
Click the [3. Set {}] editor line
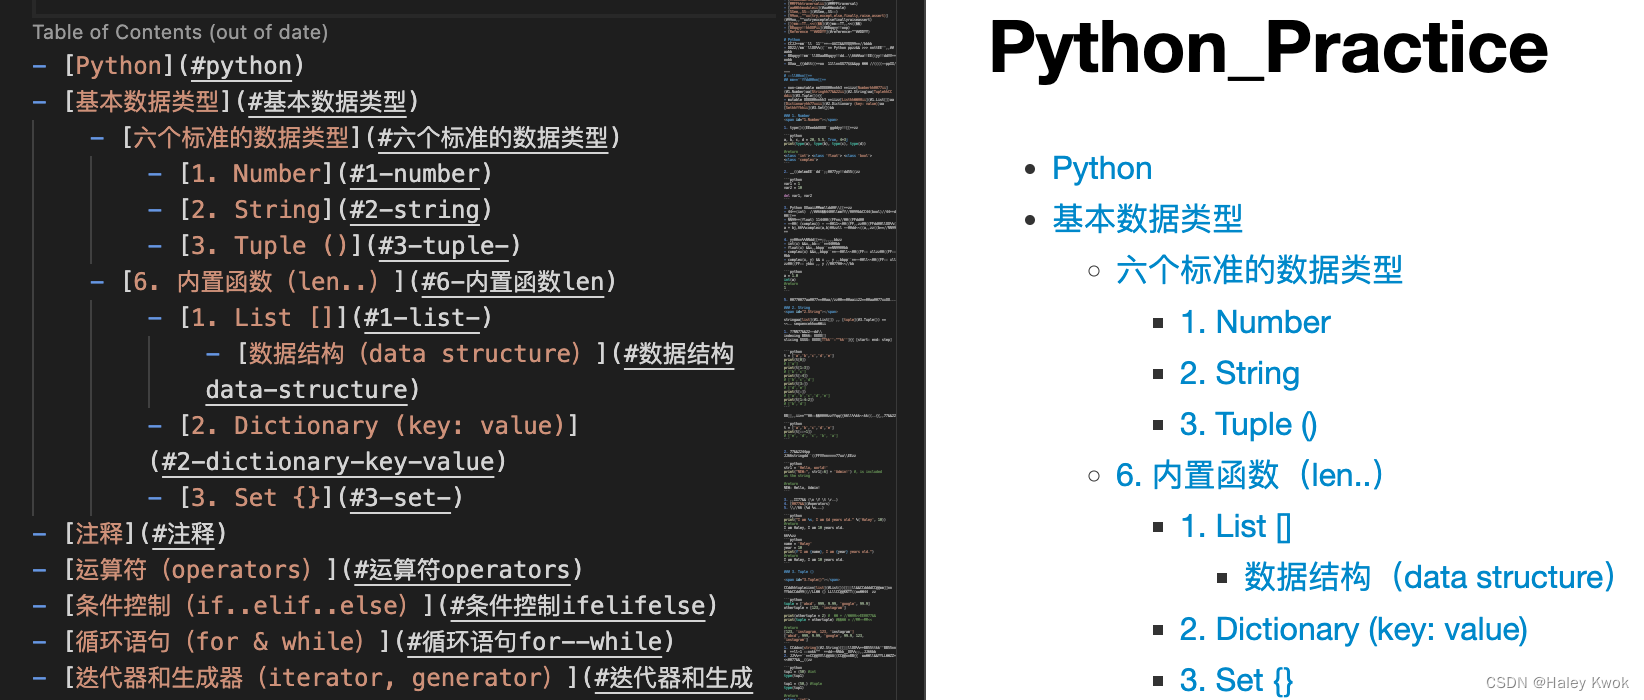pos(306,498)
